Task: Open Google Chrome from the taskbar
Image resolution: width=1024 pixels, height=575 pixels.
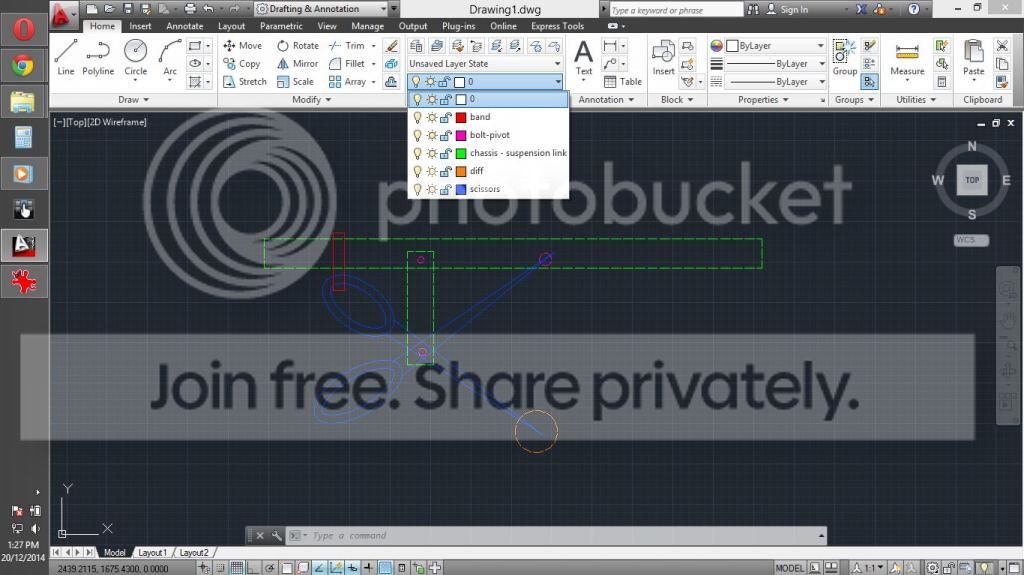Action: tap(23, 67)
